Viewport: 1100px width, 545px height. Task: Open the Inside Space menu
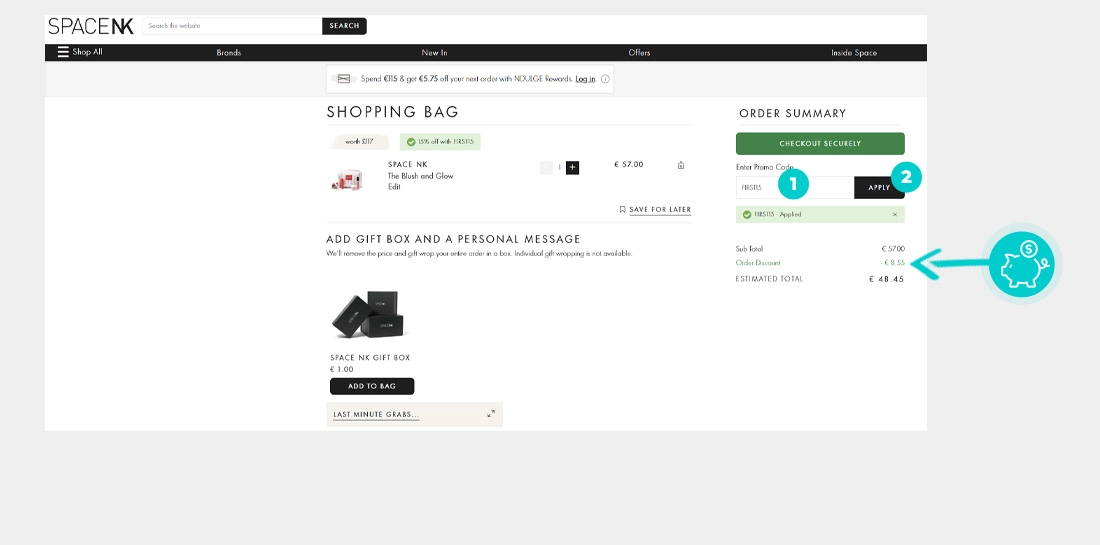(853, 52)
